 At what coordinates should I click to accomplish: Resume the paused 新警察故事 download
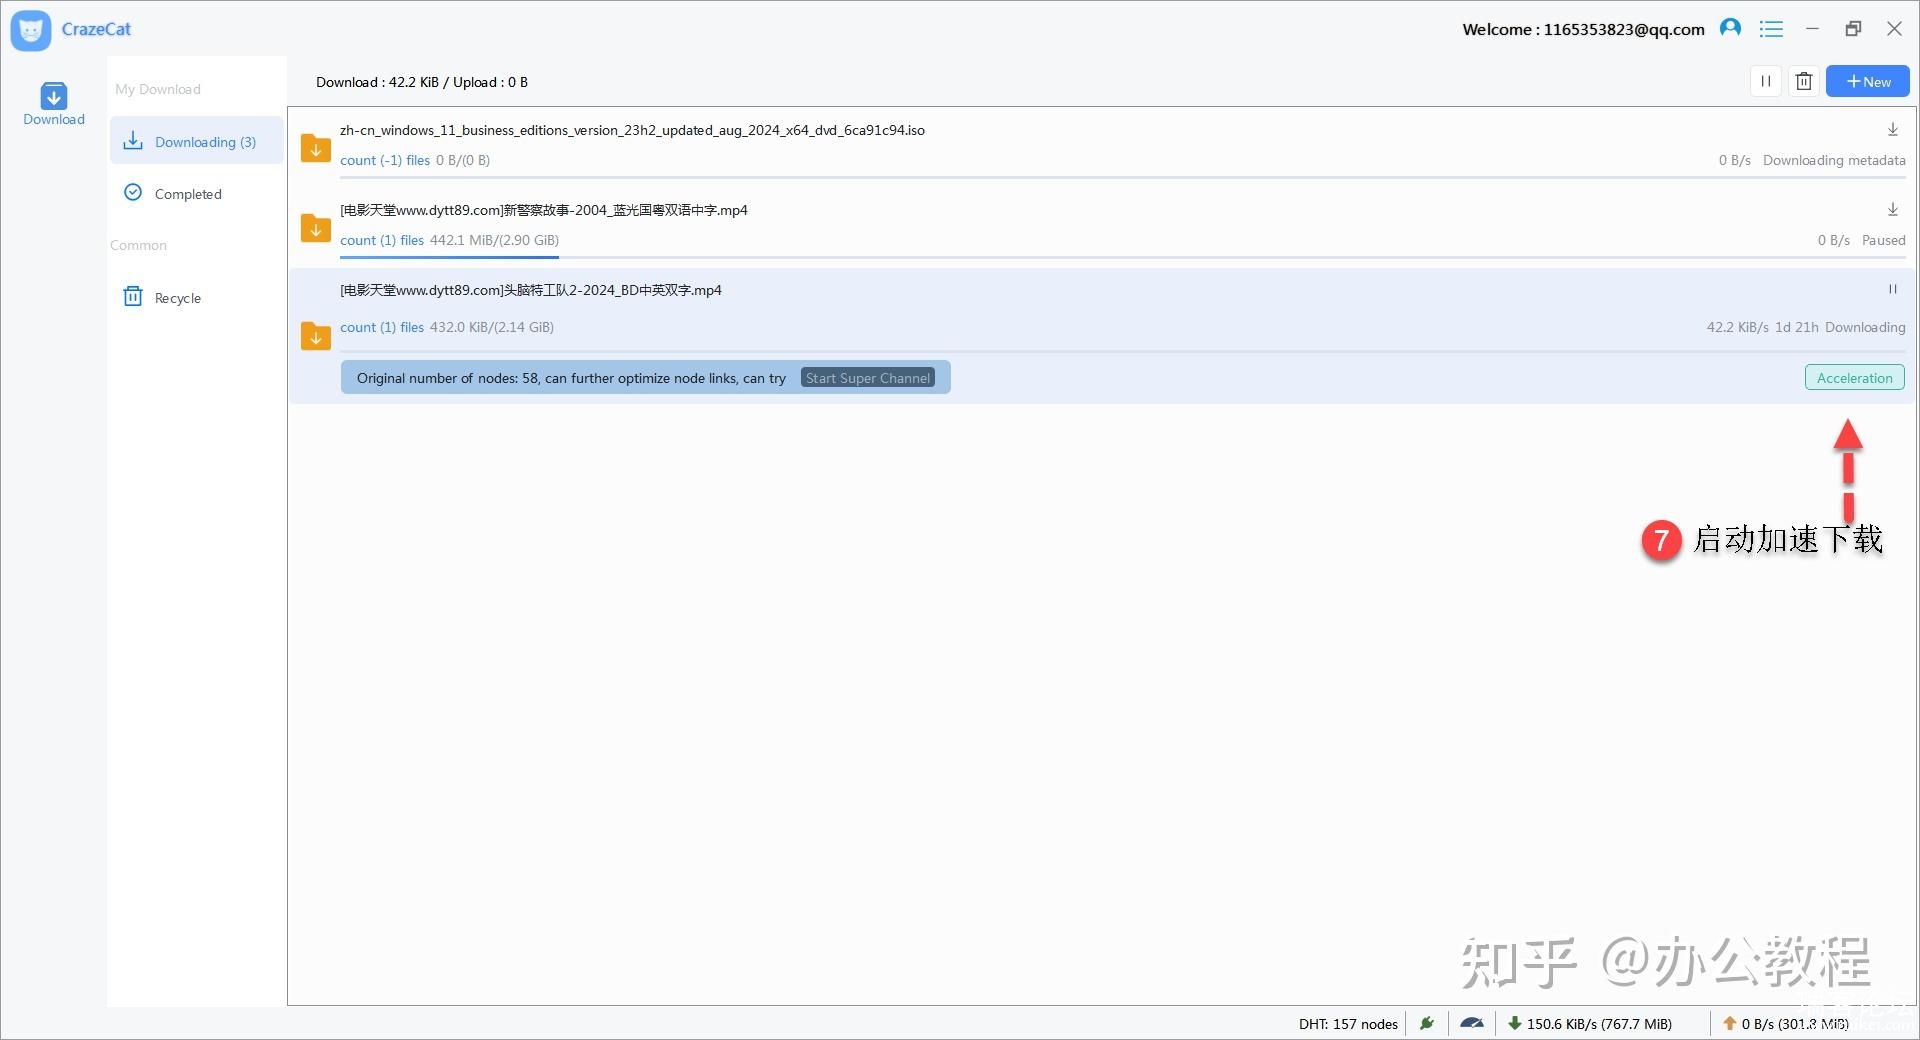[x=1892, y=210]
